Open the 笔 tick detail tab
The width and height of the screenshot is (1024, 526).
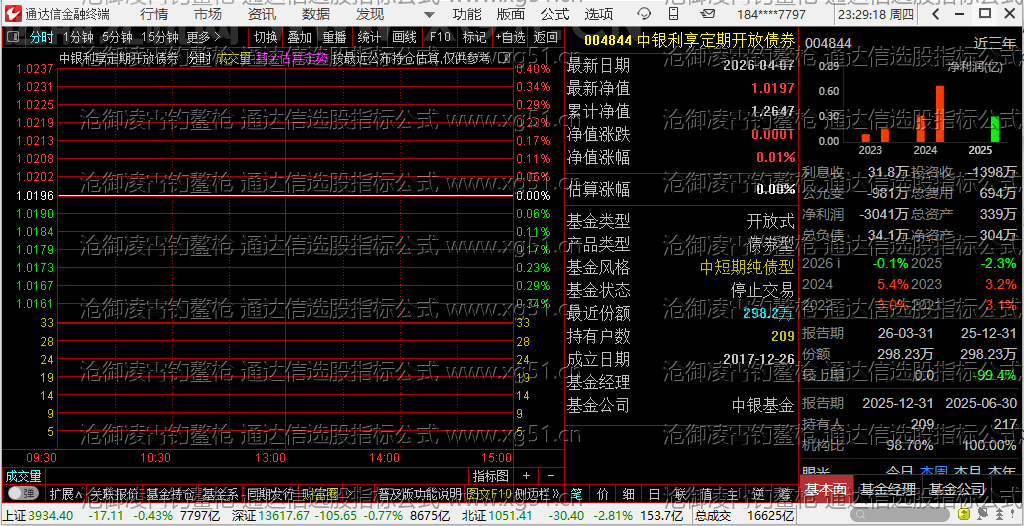point(577,493)
